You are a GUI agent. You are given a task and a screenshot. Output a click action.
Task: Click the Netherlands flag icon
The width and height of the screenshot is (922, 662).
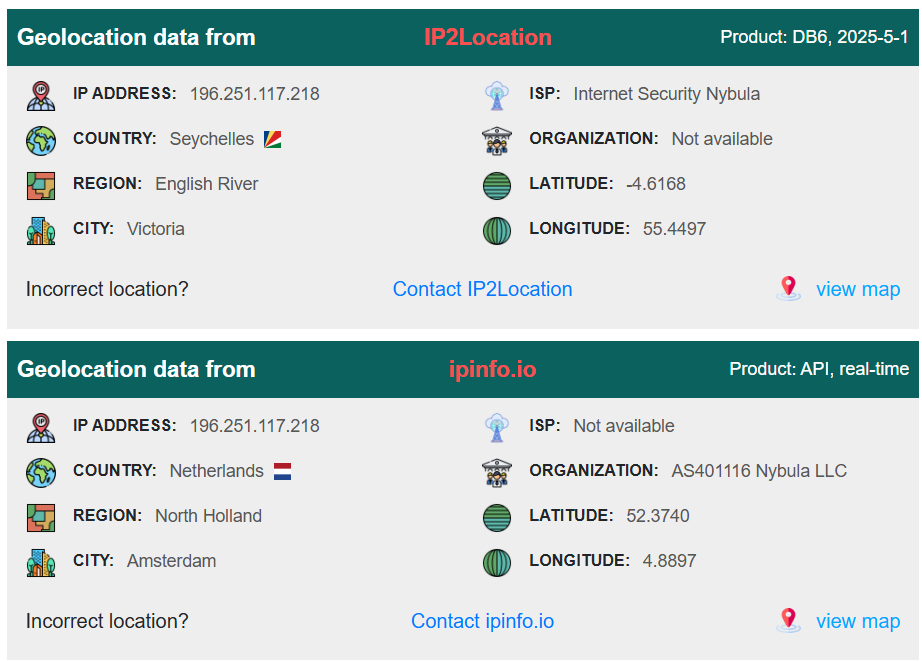[282, 472]
